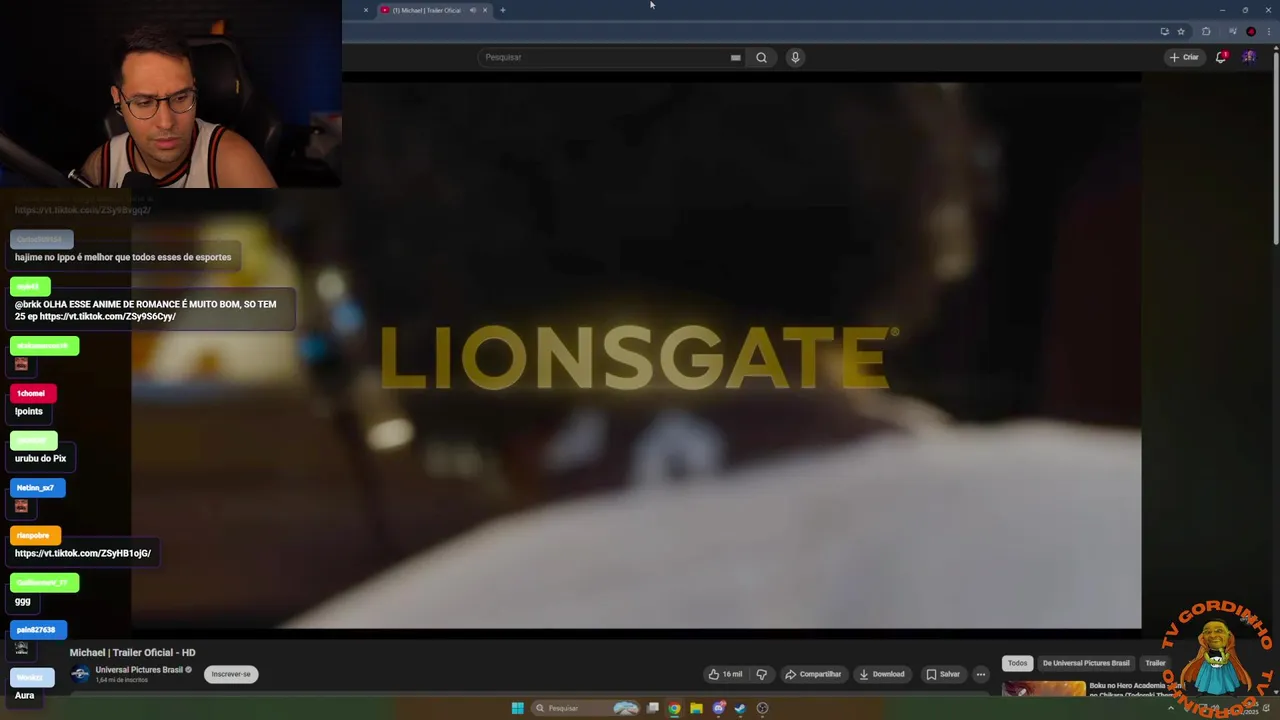The image size is (1280, 720).
Task: Bookmark this page with the star icon
Action: point(1181,31)
